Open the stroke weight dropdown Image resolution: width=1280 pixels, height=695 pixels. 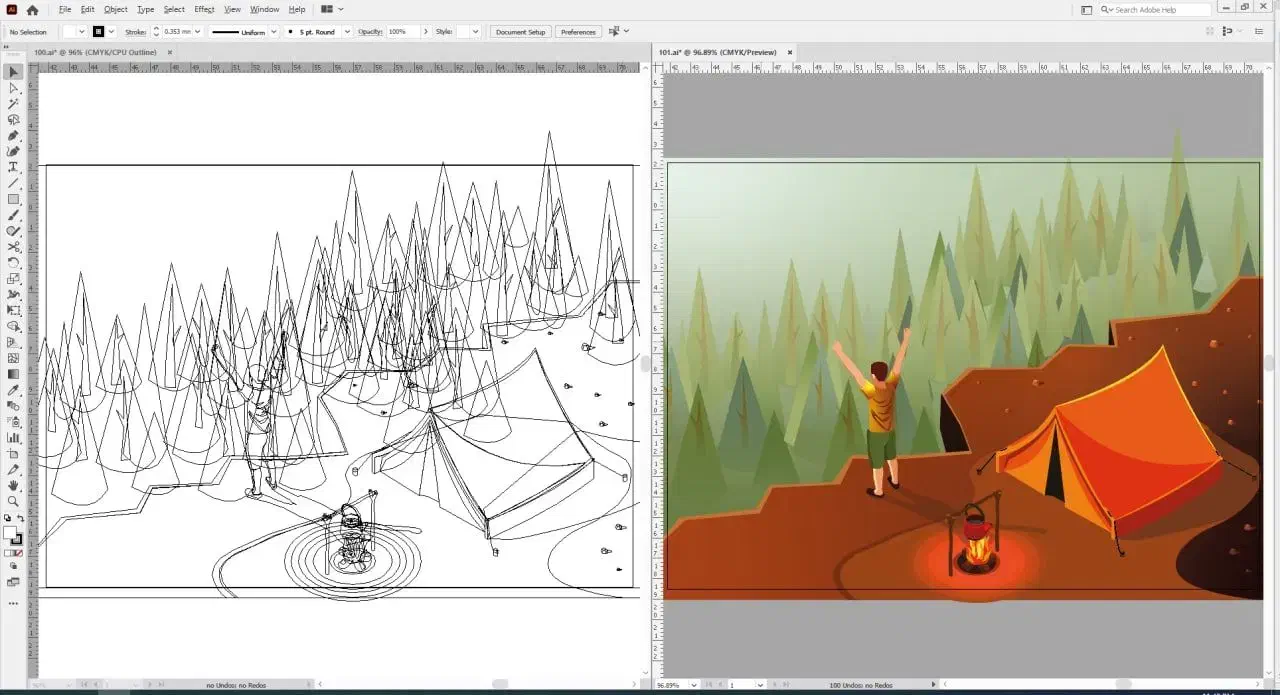pyautogui.click(x=198, y=32)
